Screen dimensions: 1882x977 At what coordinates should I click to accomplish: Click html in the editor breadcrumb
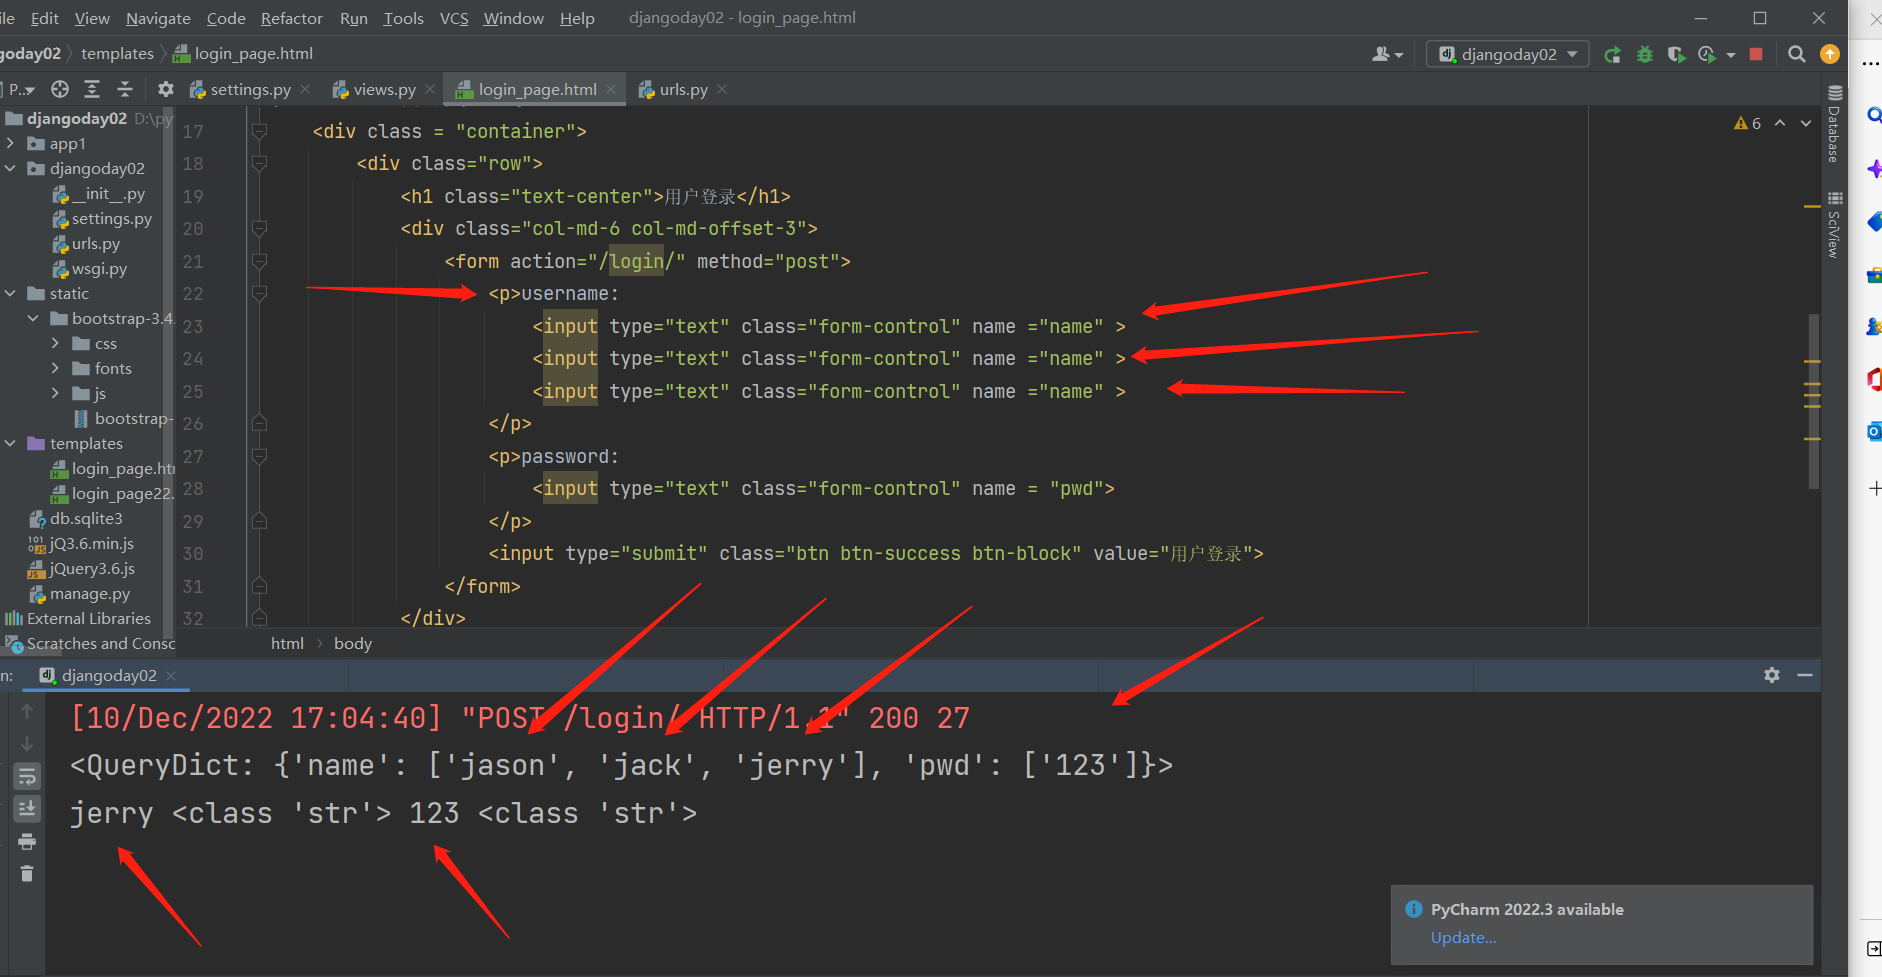[x=287, y=643]
